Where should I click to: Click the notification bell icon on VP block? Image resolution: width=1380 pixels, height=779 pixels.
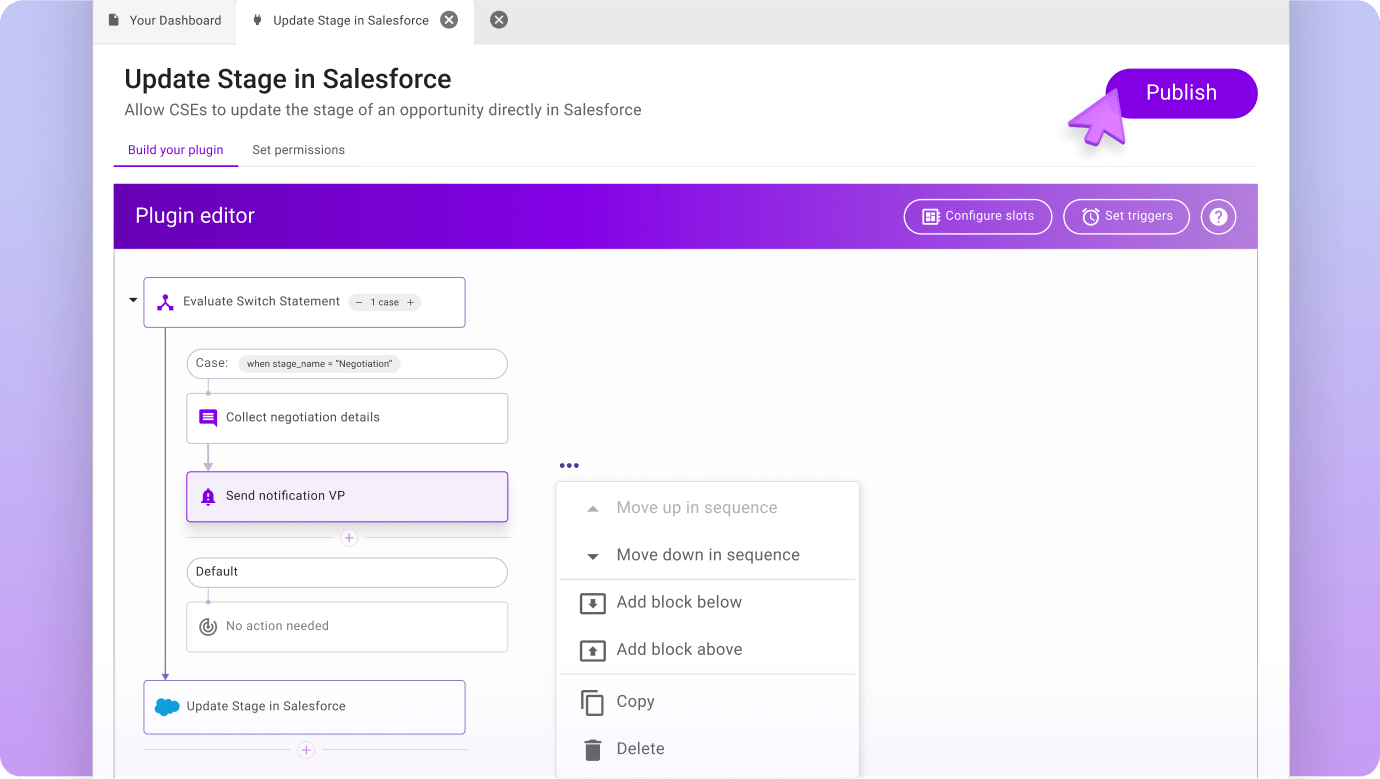click(208, 497)
